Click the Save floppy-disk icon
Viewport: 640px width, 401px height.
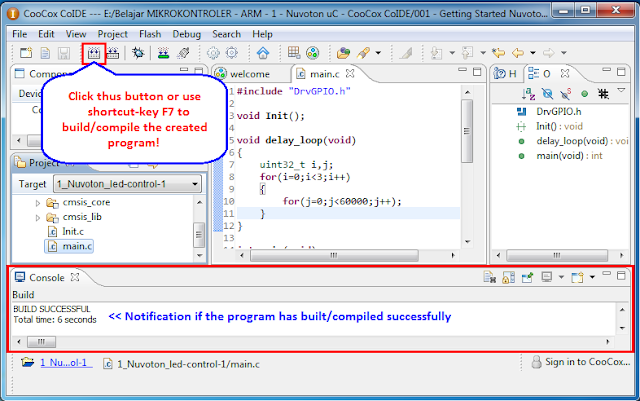pos(64,53)
